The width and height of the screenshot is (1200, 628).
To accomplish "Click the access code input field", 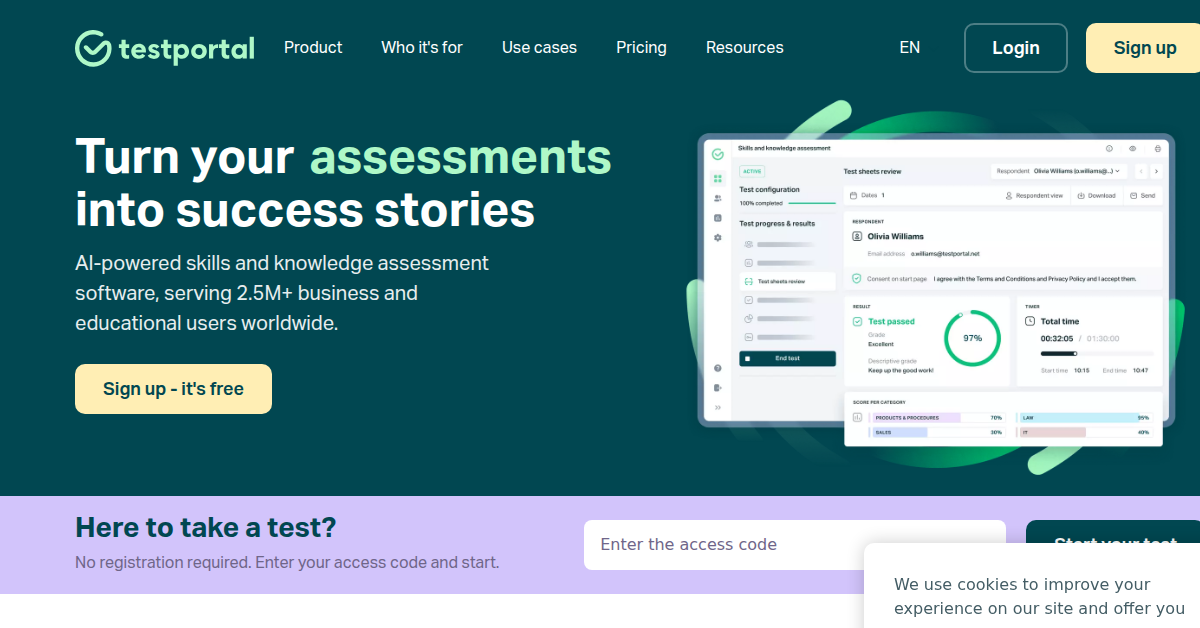I will (x=794, y=545).
